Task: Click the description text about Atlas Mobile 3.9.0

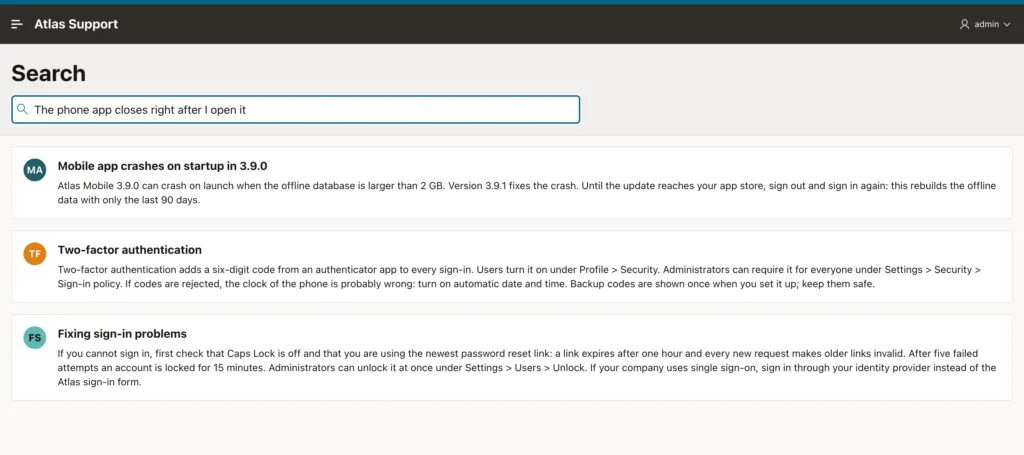Action: click(x=526, y=193)
